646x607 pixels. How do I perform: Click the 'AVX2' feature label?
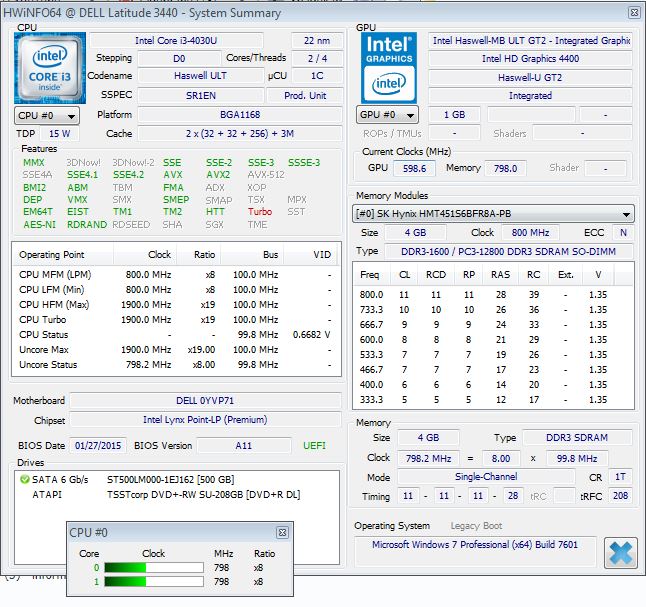(x=218, y=175)
